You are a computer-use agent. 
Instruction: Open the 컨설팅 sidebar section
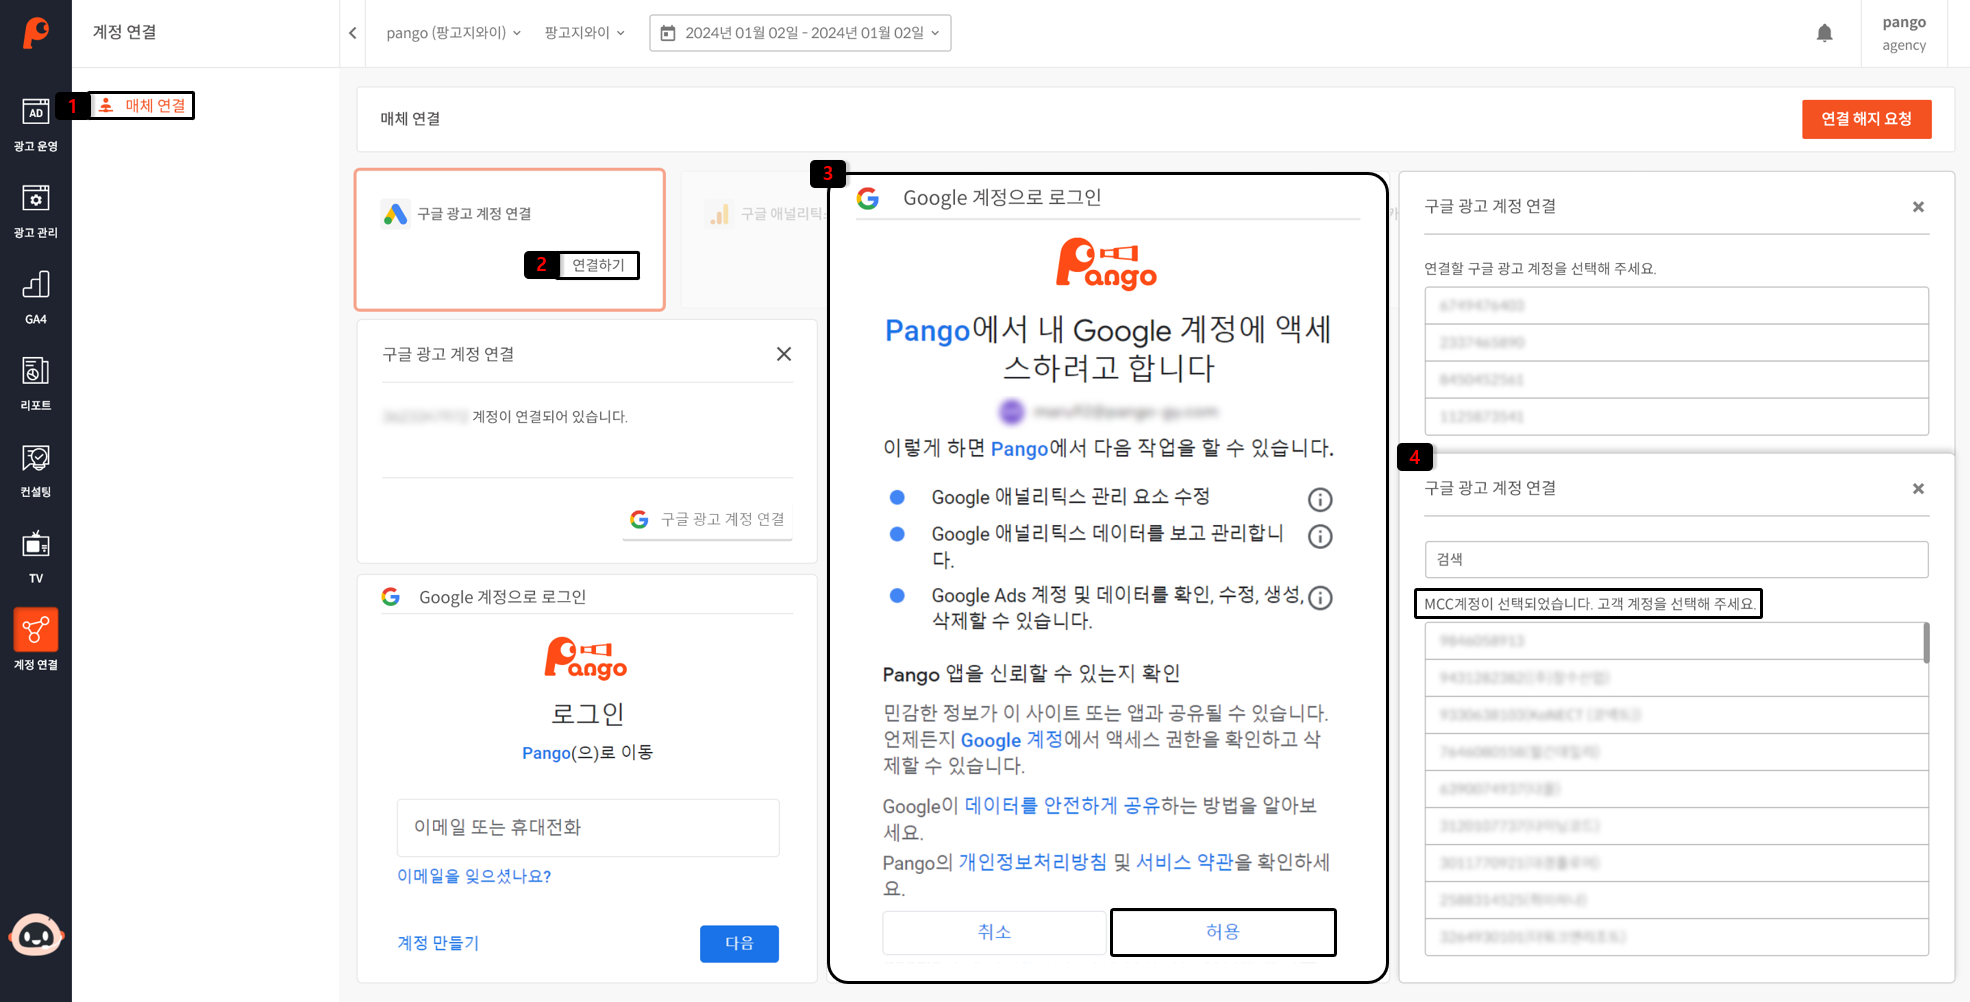tap(36, 471)
